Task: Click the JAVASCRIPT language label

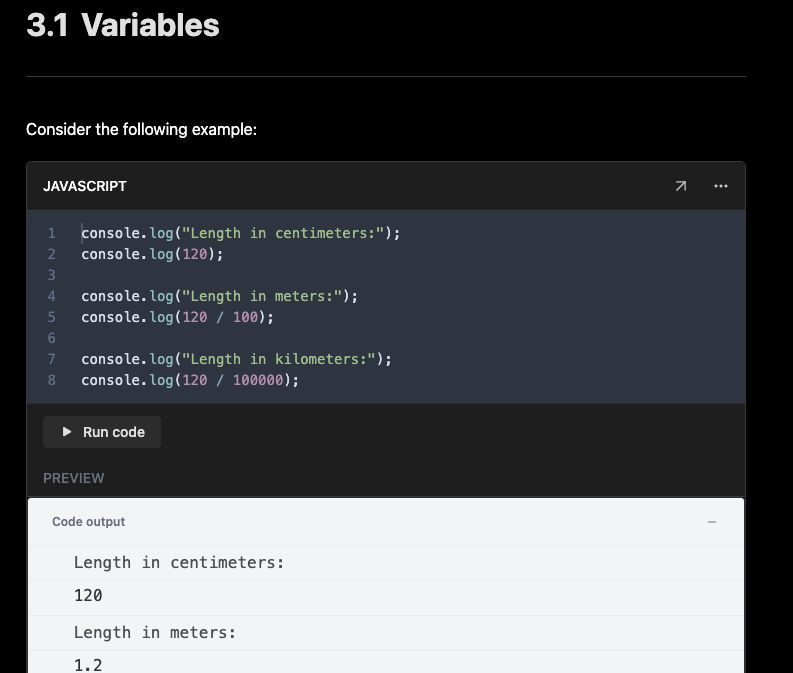Action: (84, 186)
